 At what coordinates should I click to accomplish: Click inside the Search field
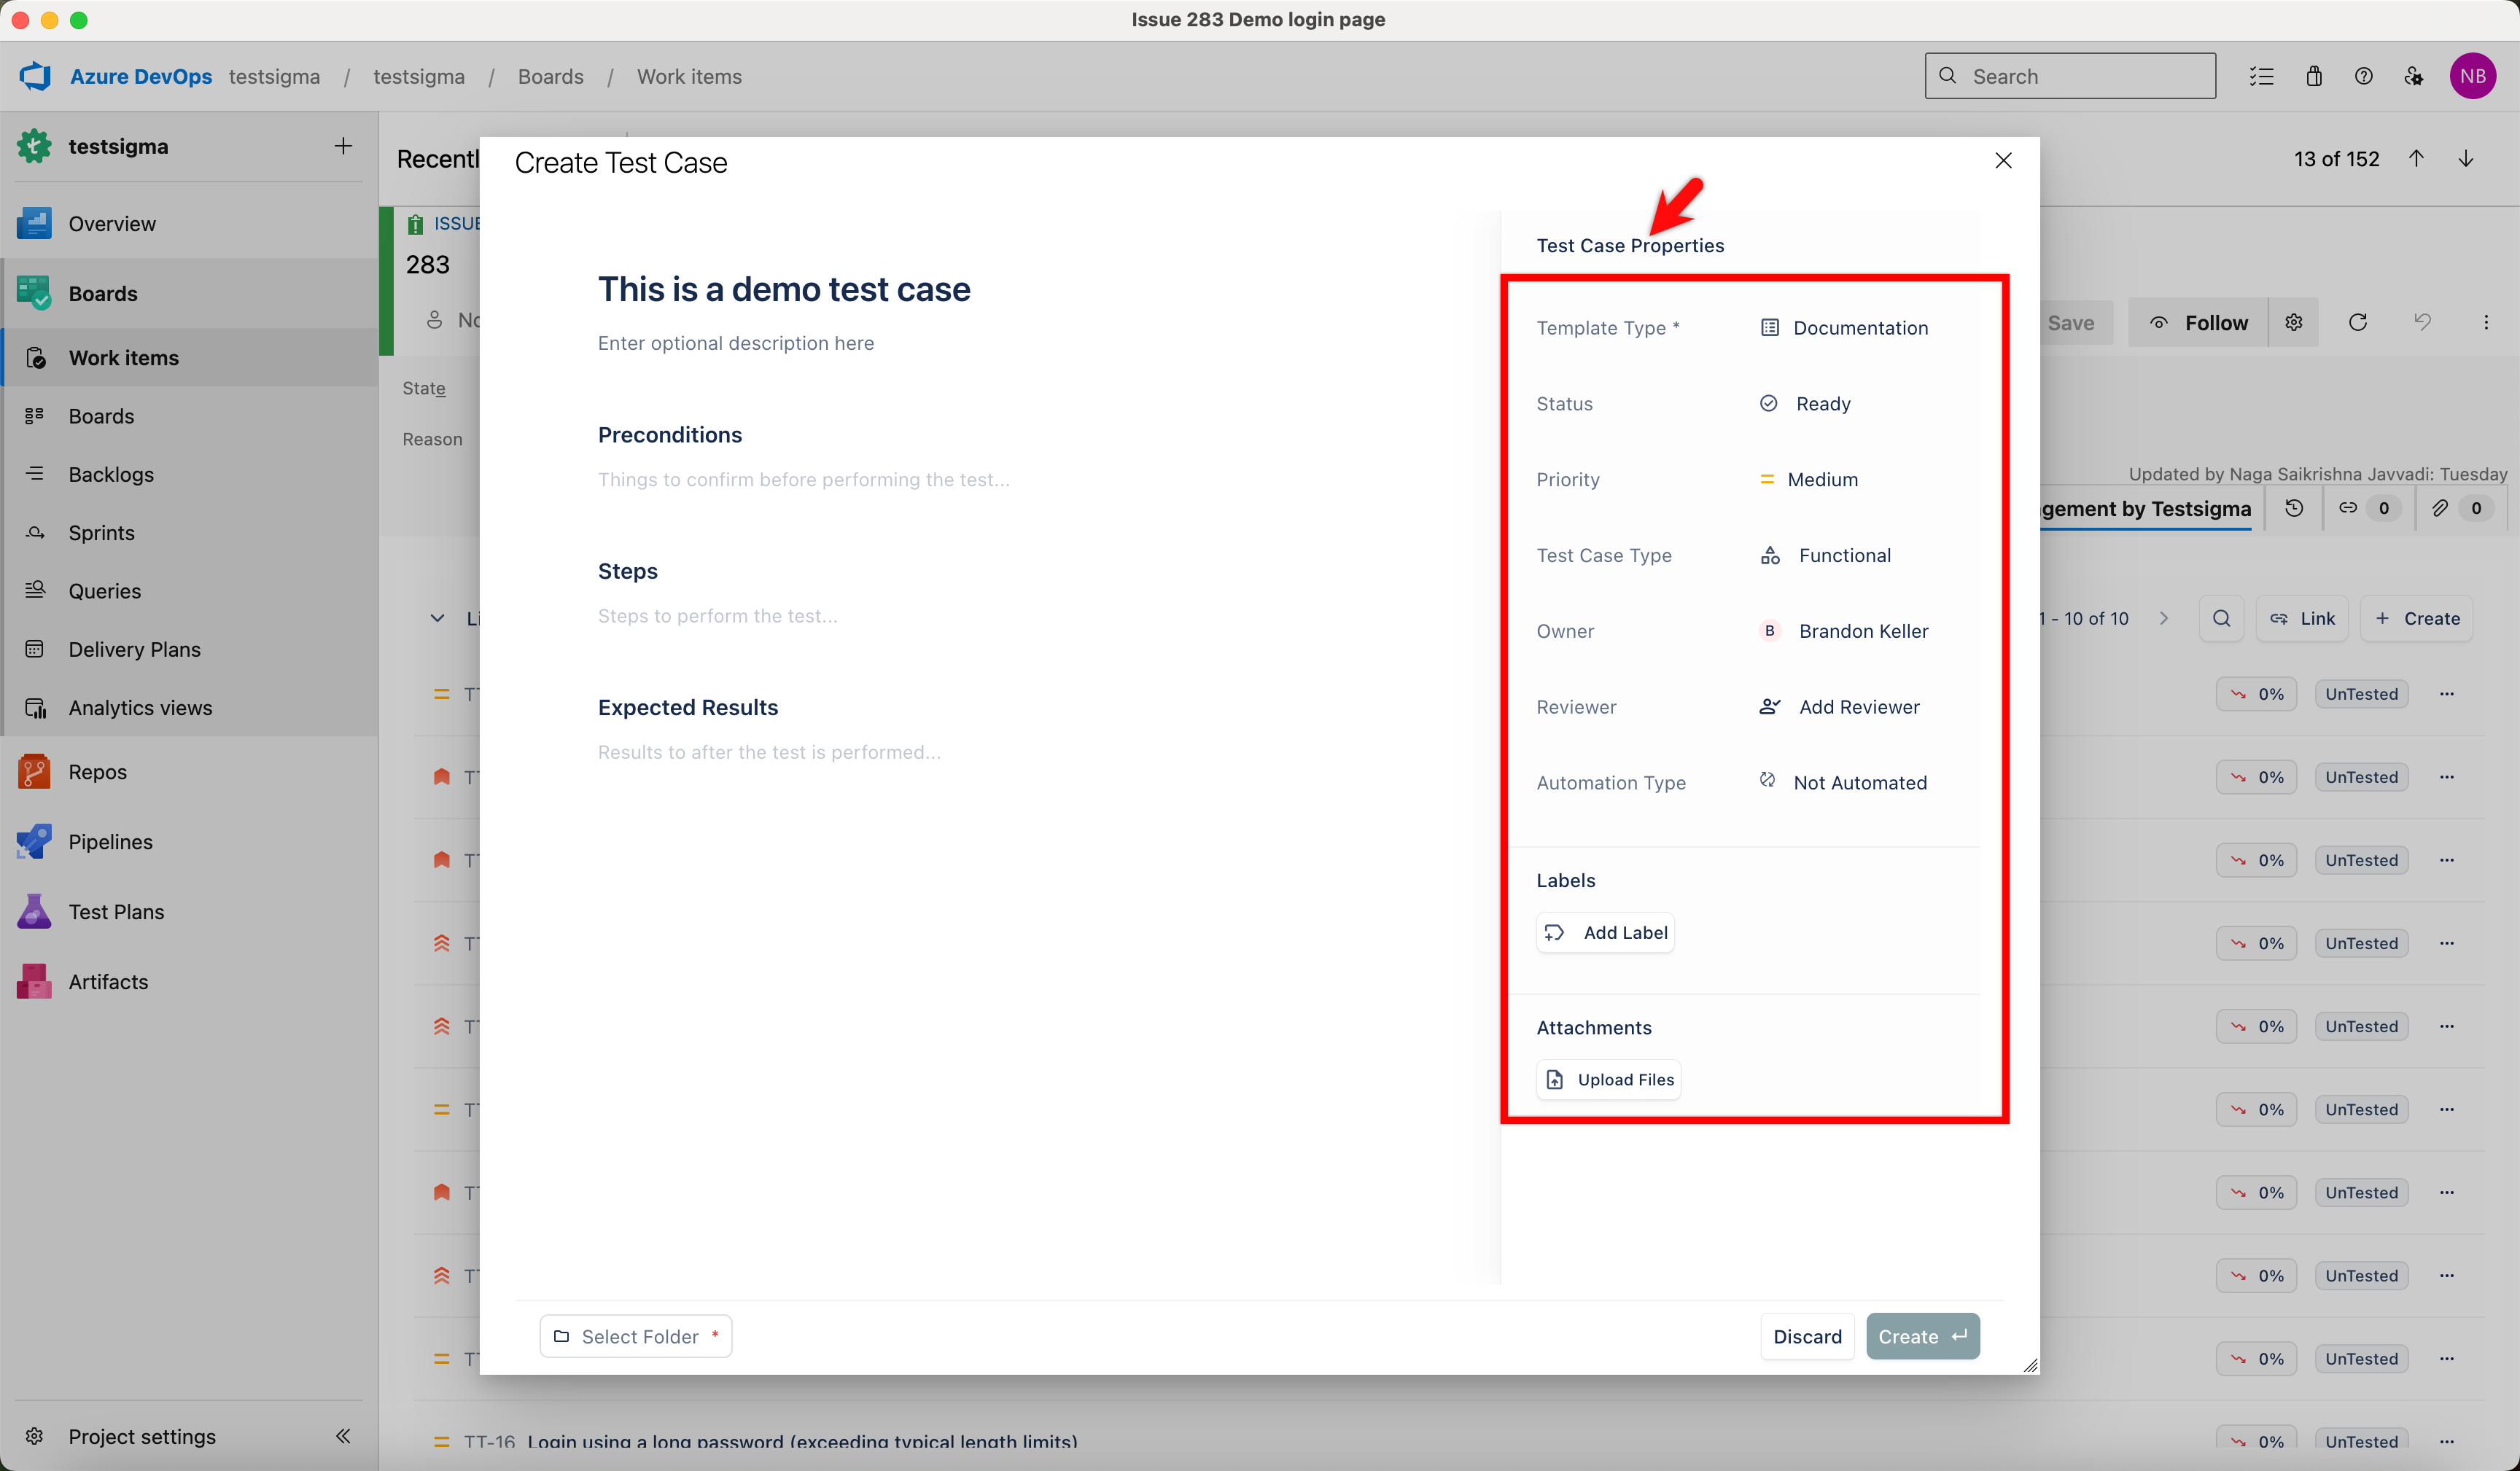pyautogui.click(x=2070, y=75)
